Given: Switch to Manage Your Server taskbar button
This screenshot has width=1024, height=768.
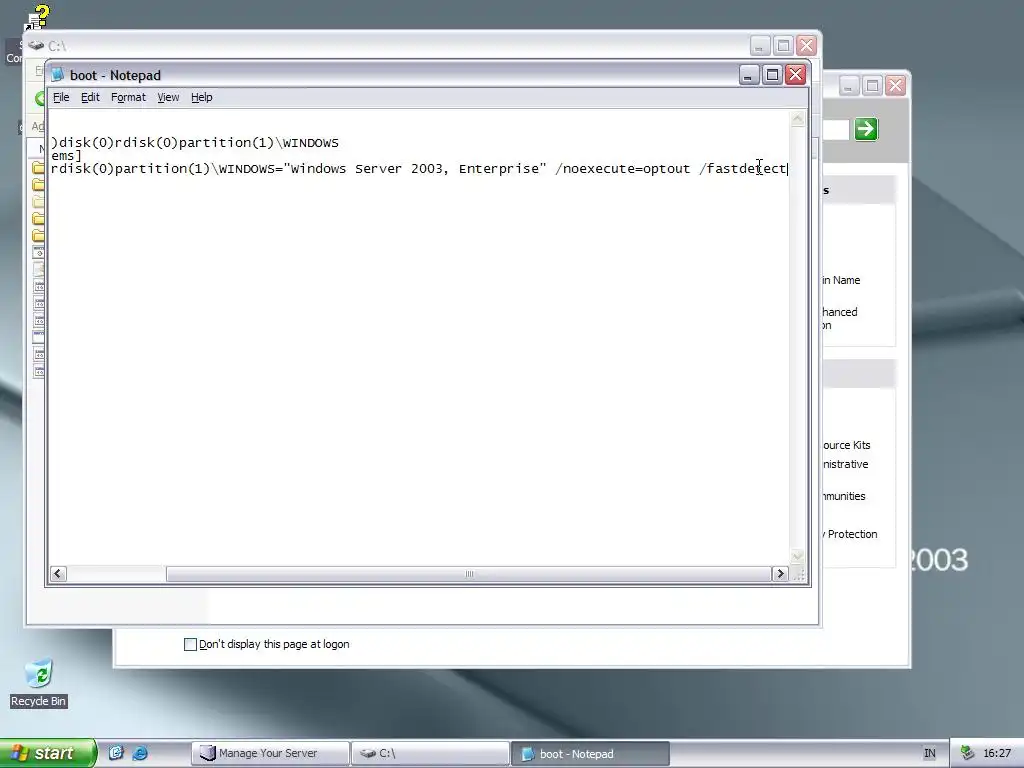Looking at the screenshot, I should [x=270, y=753].
